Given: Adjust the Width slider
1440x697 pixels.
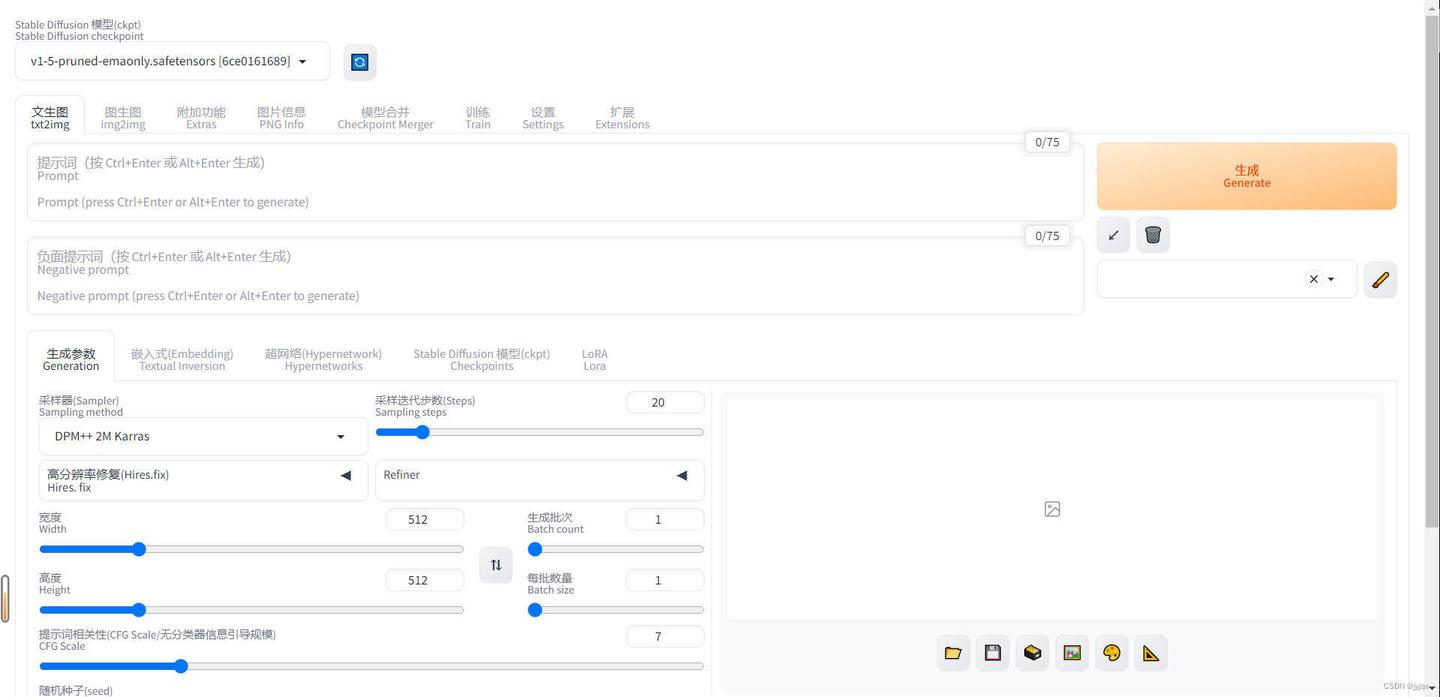Looking at the screenshot, I should click(251, 549).
